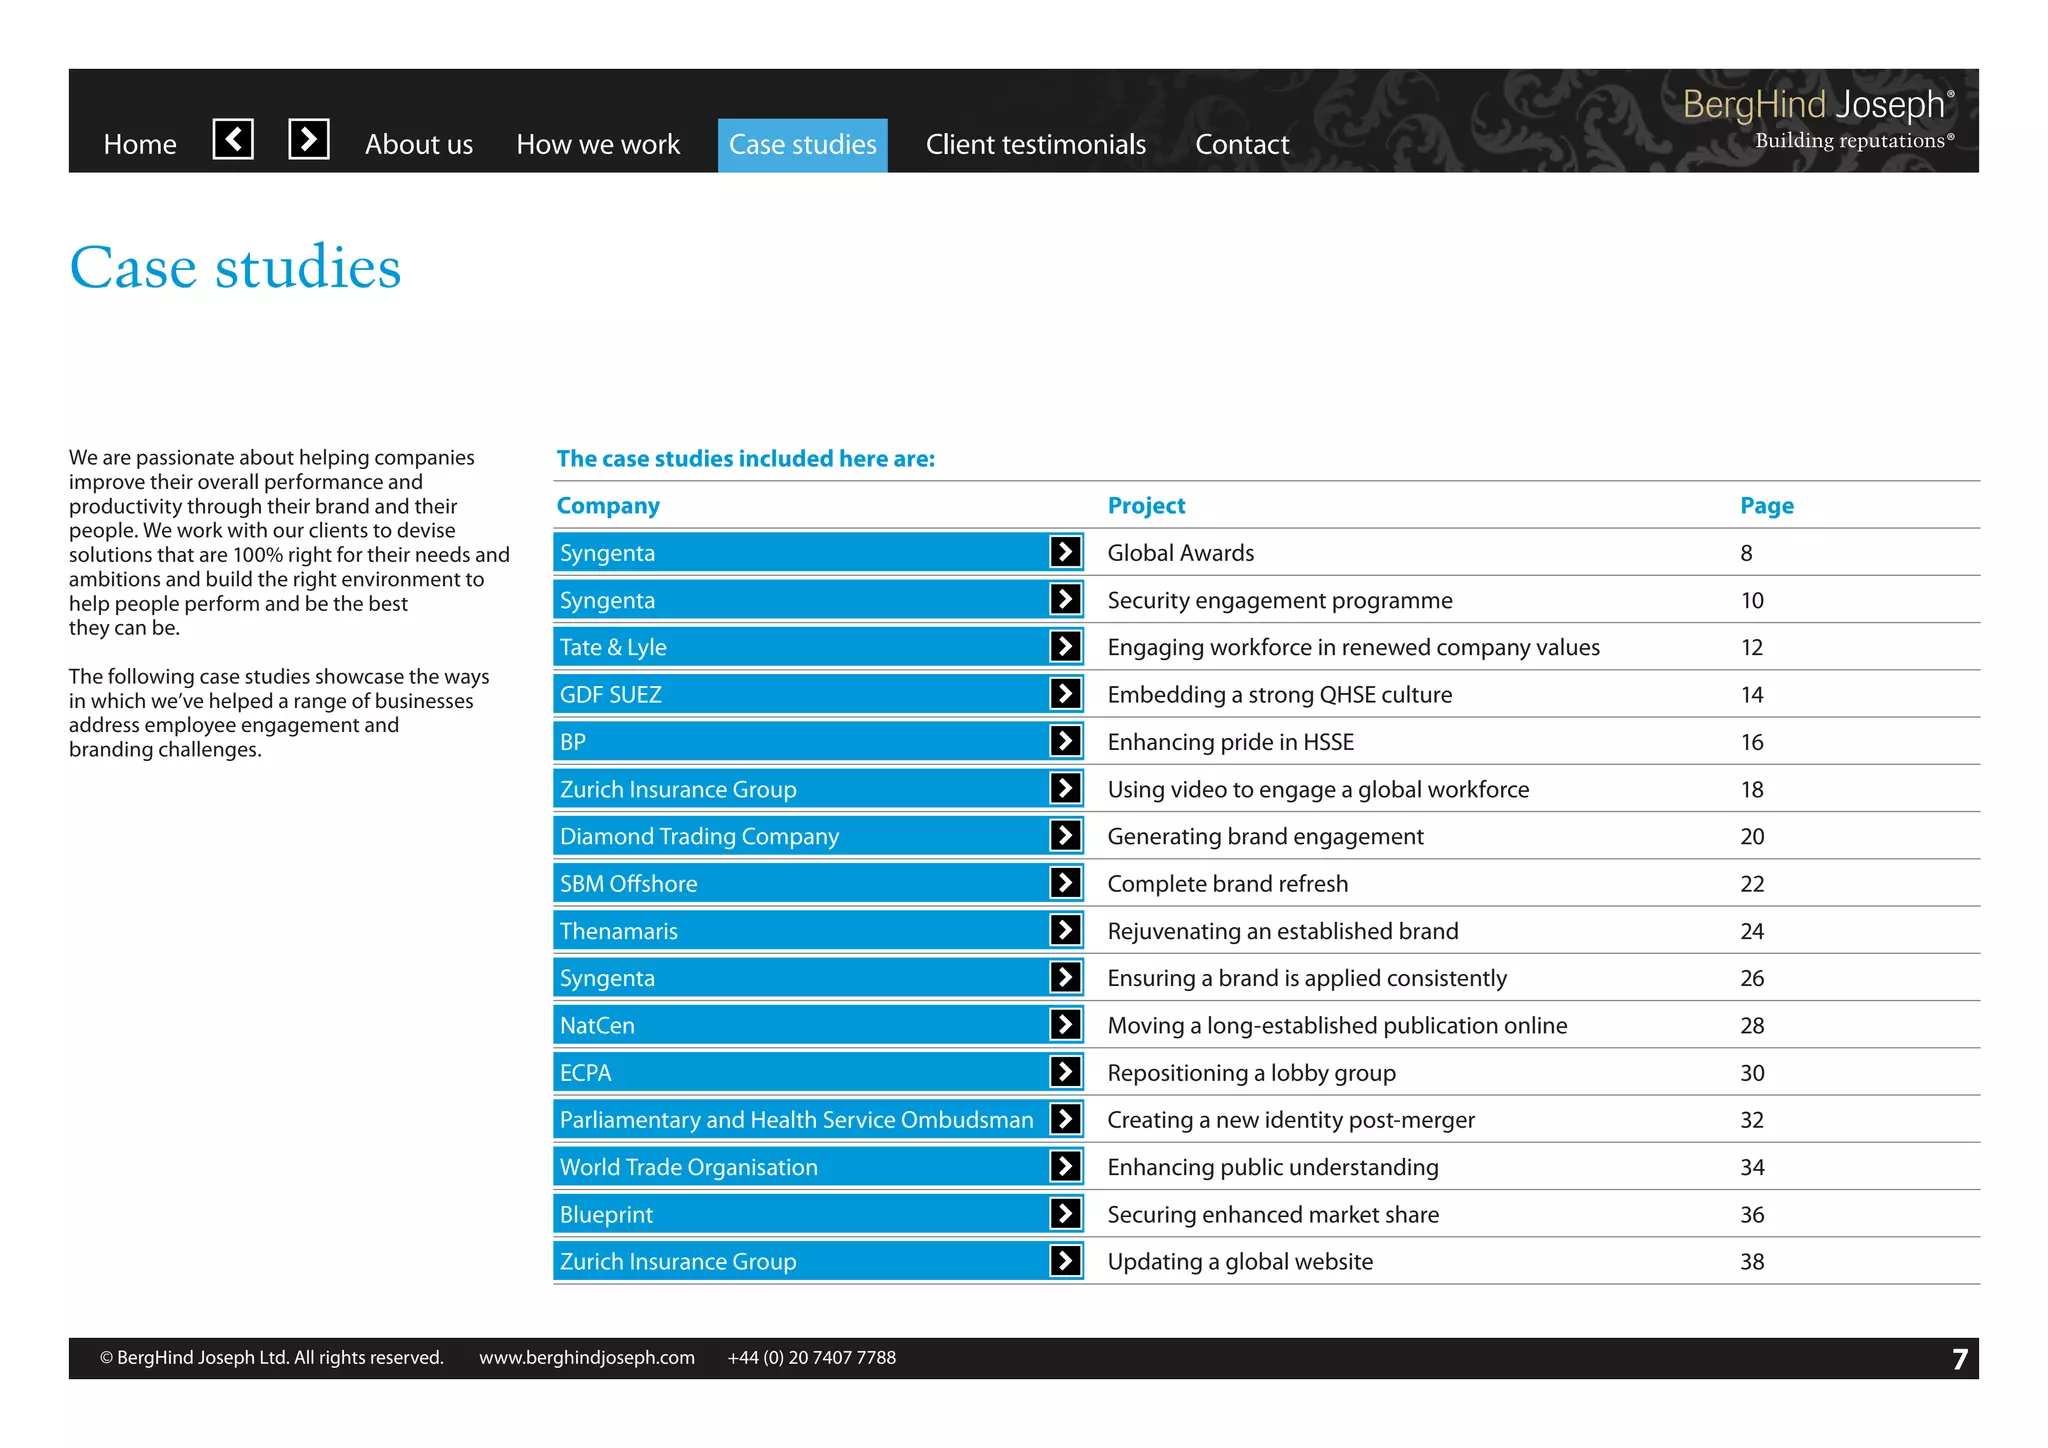Viewport: 2048px width, 1448px height.
Task: Open Parliamentary and Health Service Ombudsman link
Action: 796,1120
